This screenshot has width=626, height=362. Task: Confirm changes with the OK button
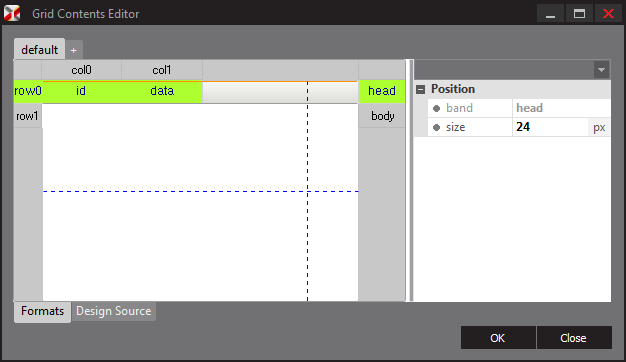(x=498, y=338)
